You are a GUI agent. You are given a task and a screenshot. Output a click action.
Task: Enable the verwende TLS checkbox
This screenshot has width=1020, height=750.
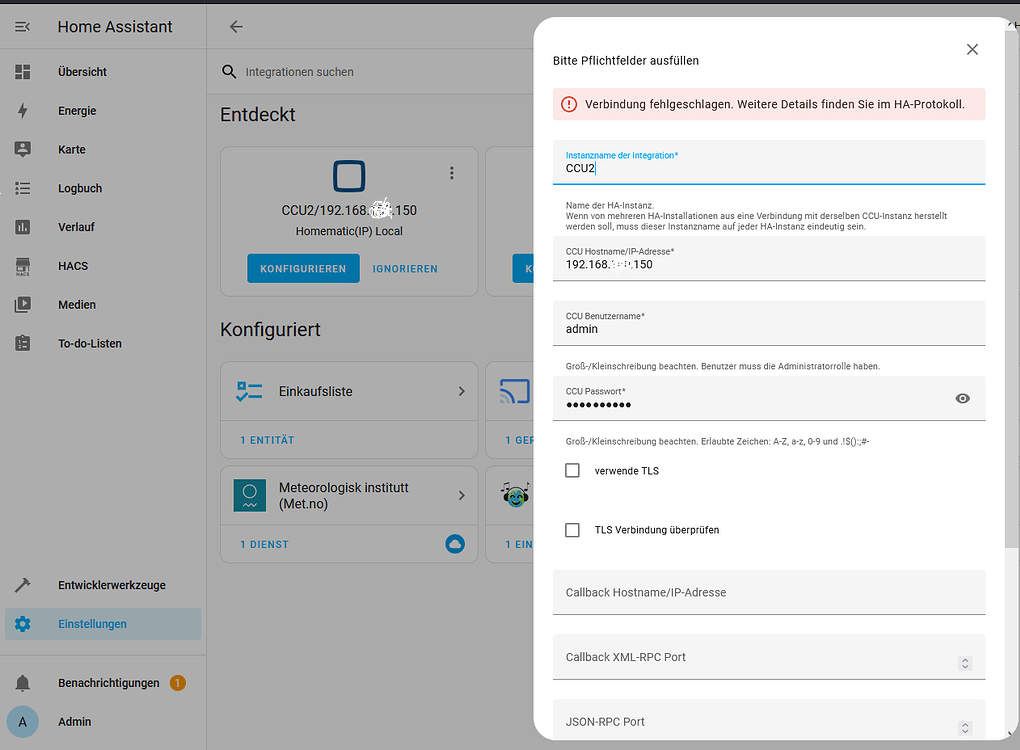[572, 469]
